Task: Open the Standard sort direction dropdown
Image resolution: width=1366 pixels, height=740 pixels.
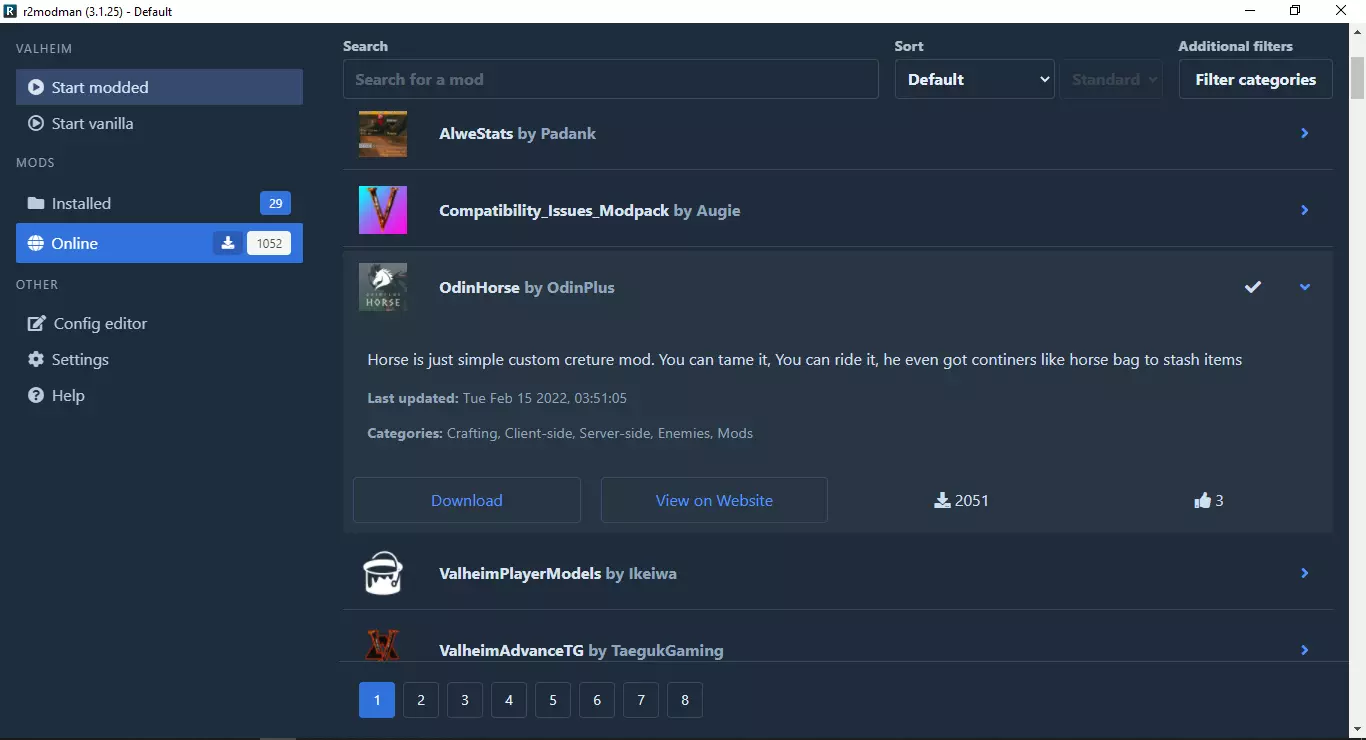Action: (1112, 79)
